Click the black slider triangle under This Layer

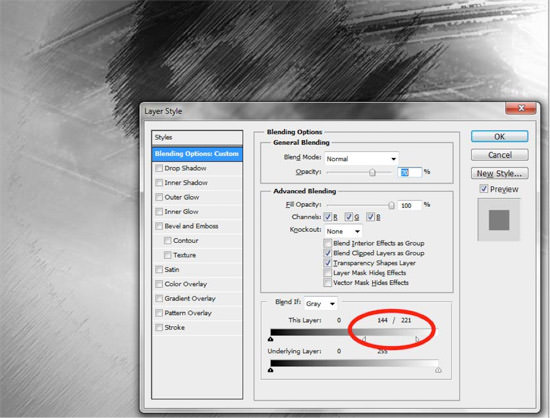(270, 339)
